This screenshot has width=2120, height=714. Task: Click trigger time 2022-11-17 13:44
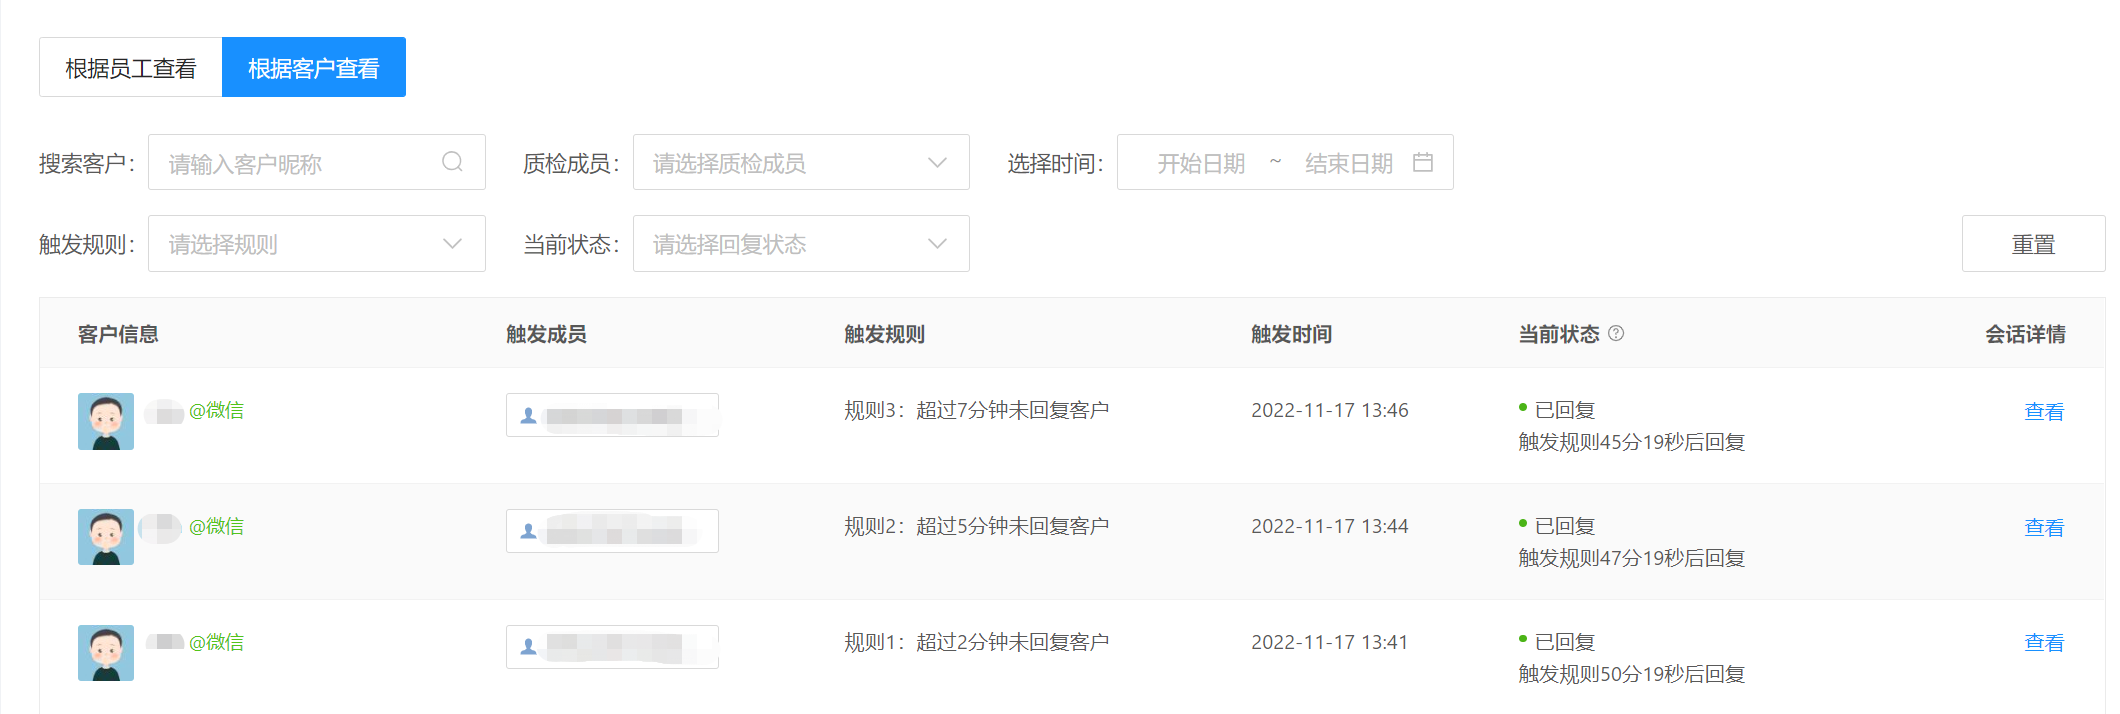point(1330,526)
